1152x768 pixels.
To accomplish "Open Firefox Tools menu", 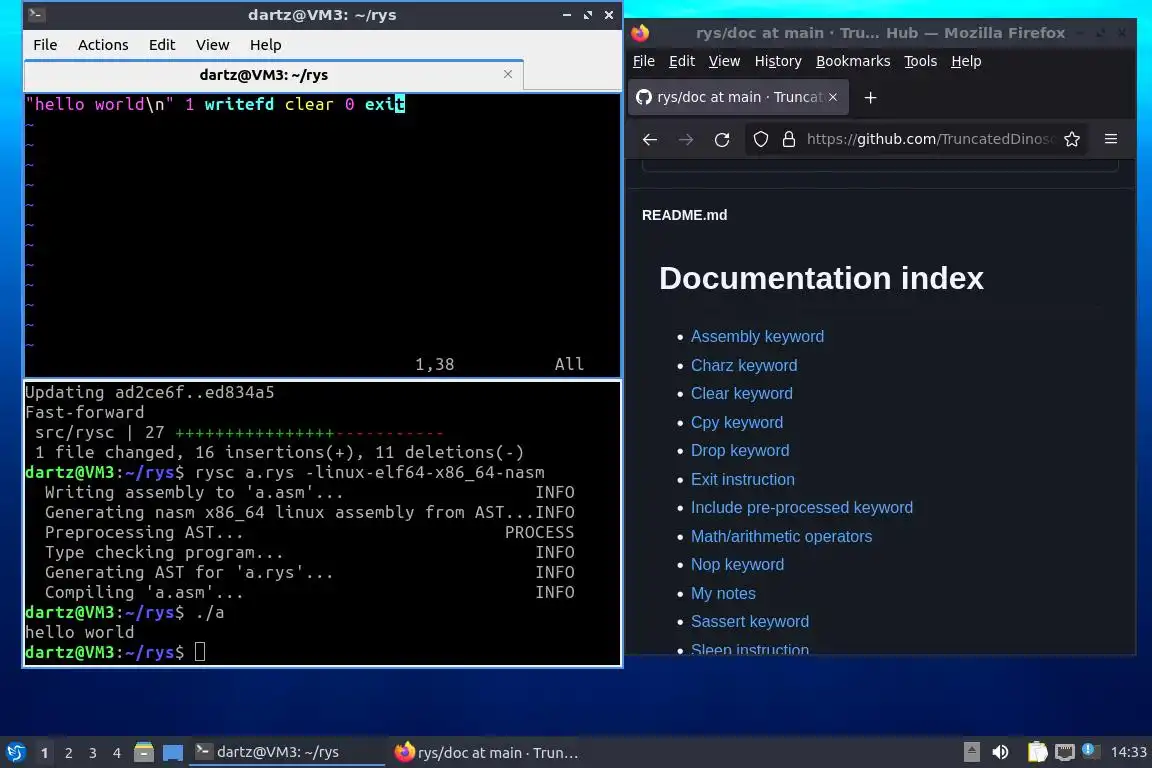I will 920,61.
